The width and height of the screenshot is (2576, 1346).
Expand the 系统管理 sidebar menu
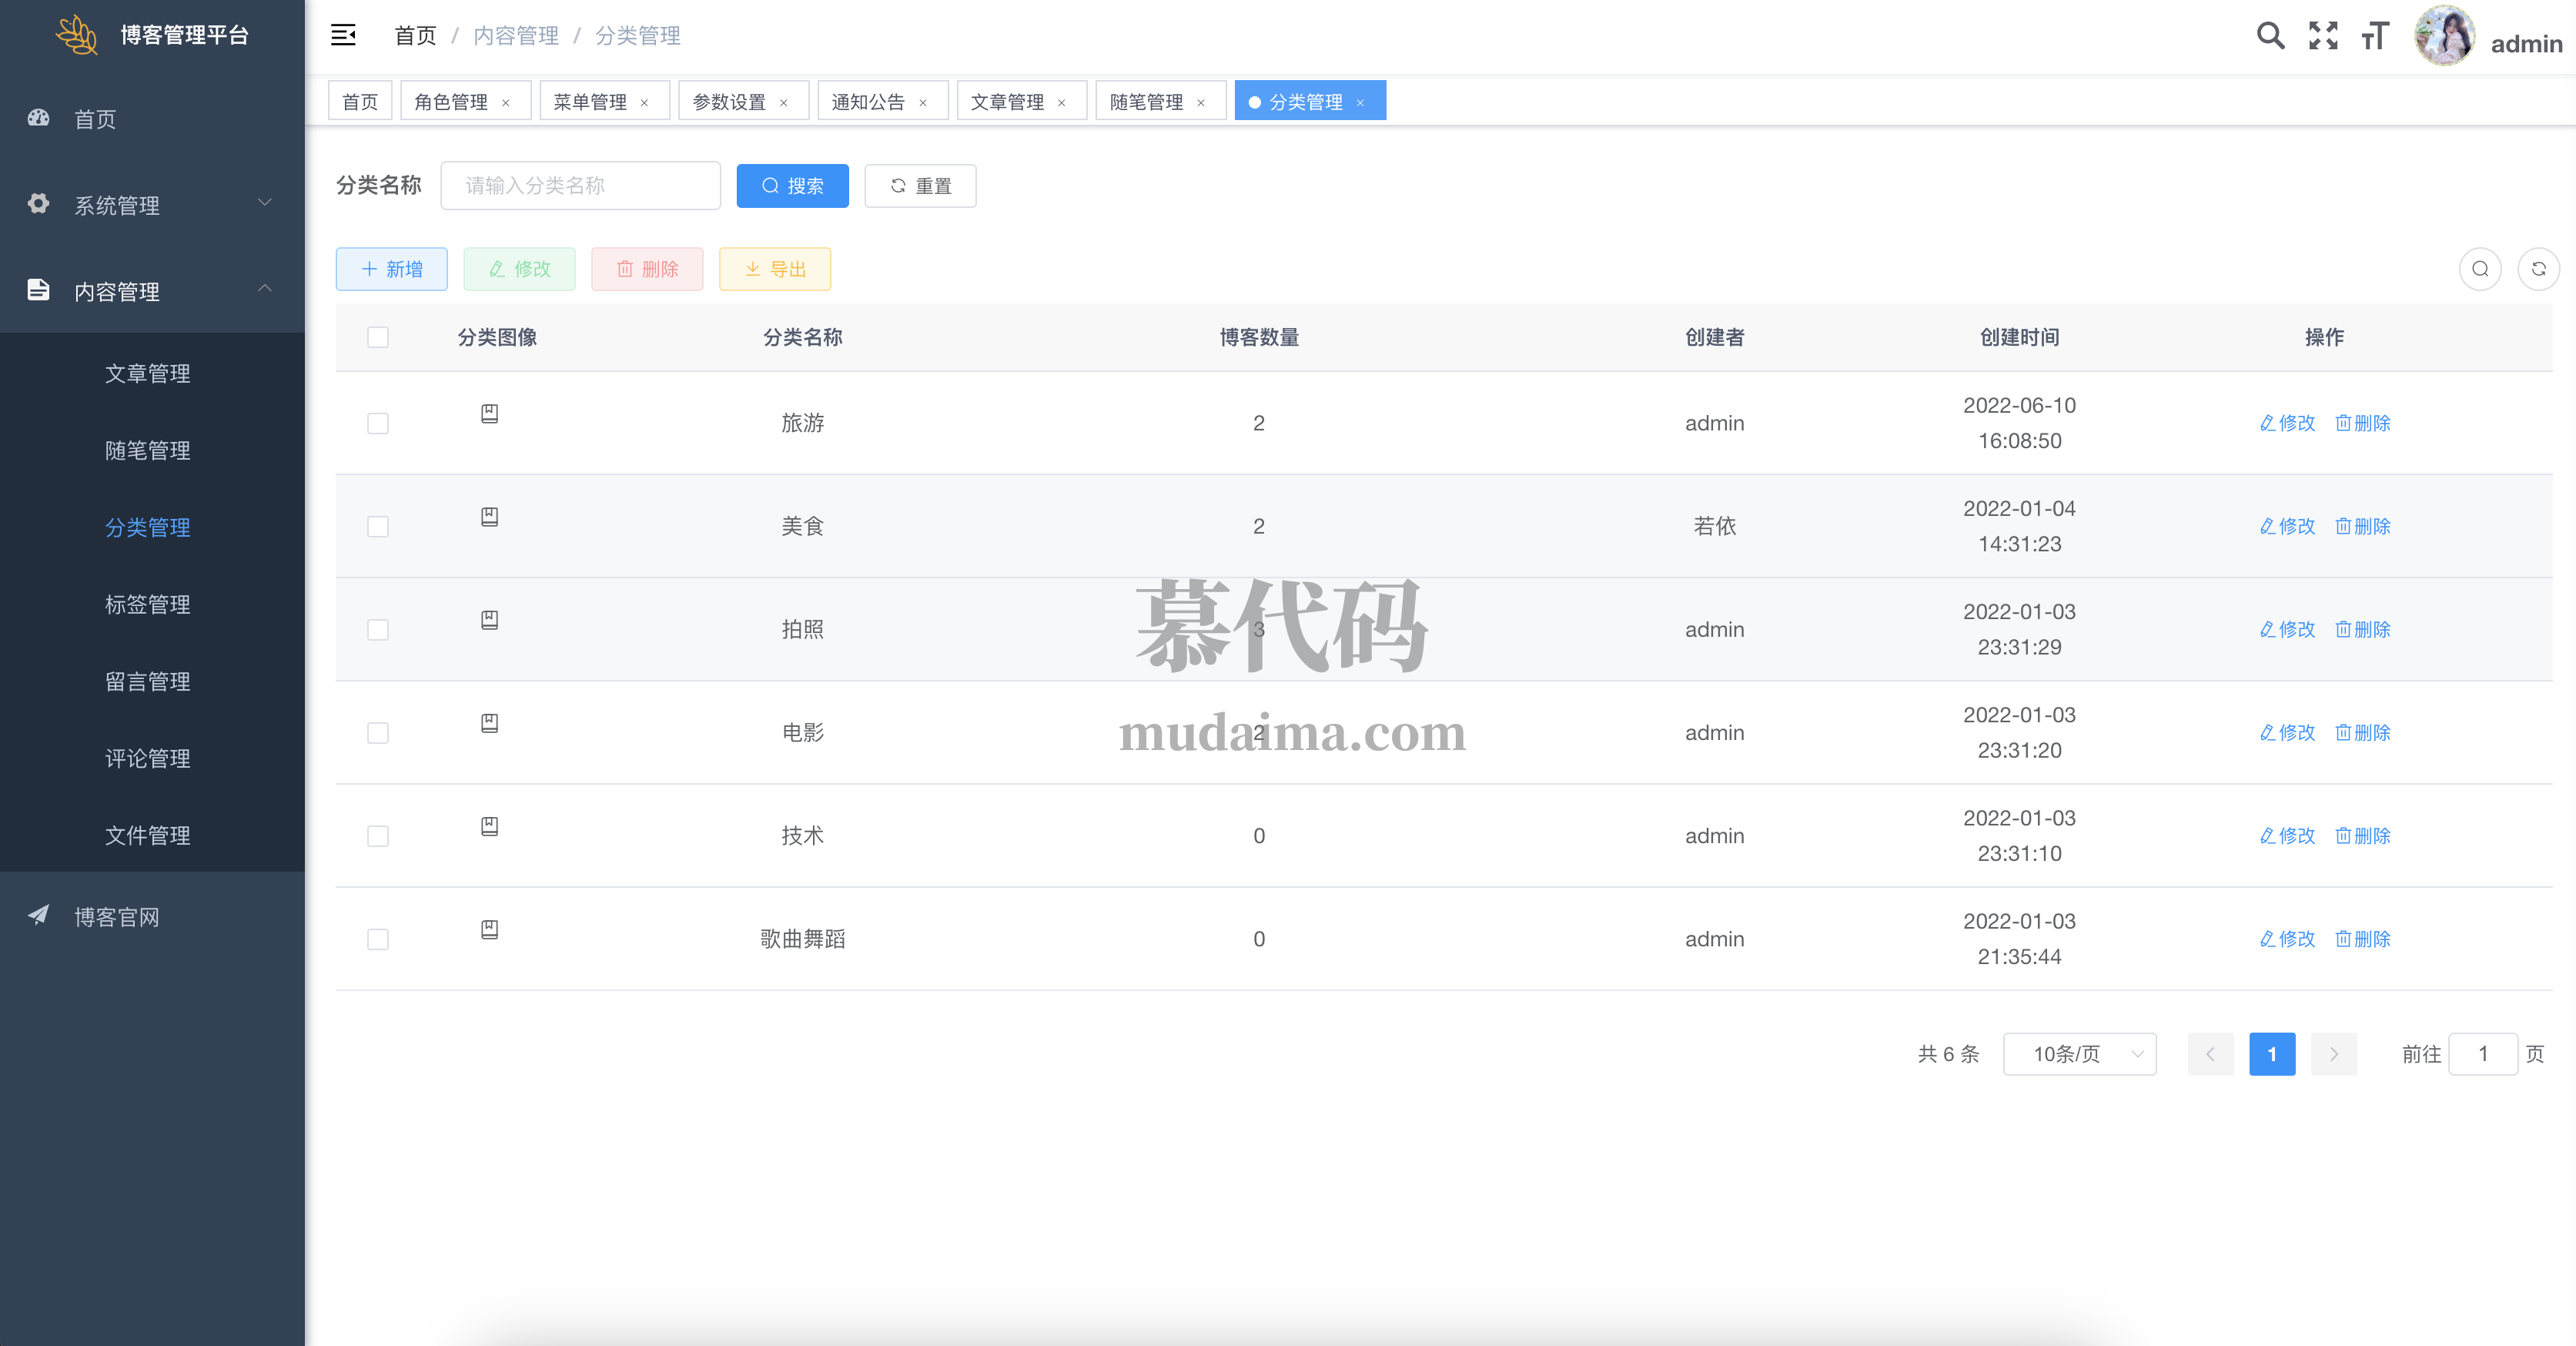[x=152, y=205]
